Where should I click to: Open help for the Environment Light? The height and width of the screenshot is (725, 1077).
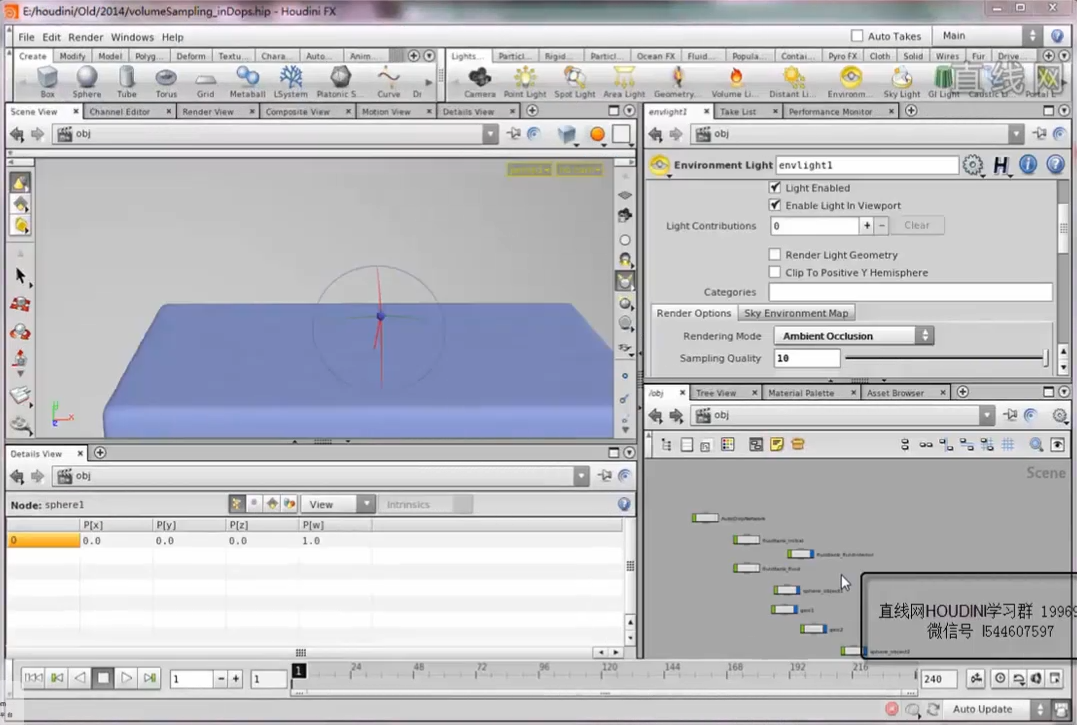tap(1055, 165)
